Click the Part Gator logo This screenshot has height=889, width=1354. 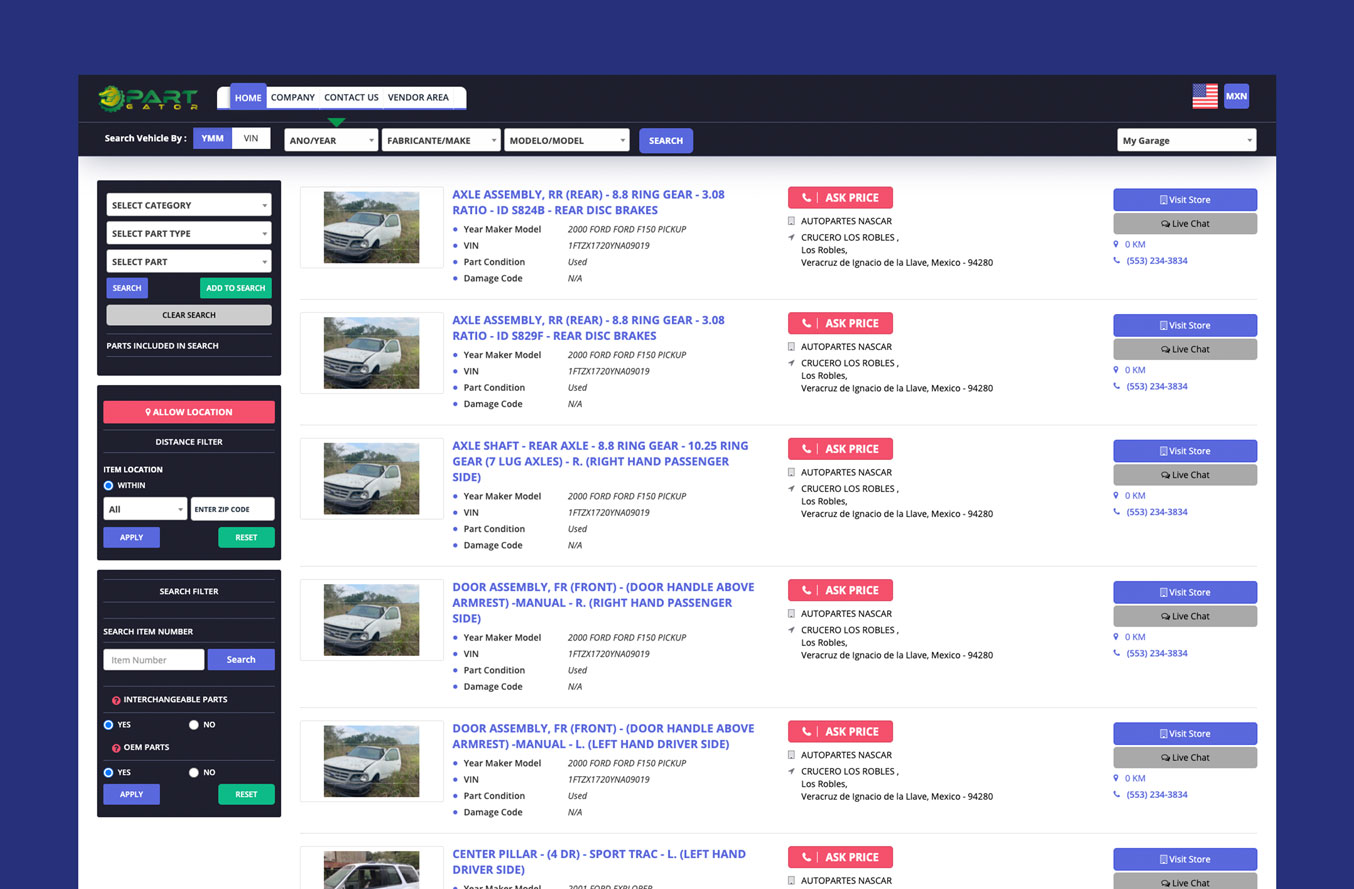point(148,98)
